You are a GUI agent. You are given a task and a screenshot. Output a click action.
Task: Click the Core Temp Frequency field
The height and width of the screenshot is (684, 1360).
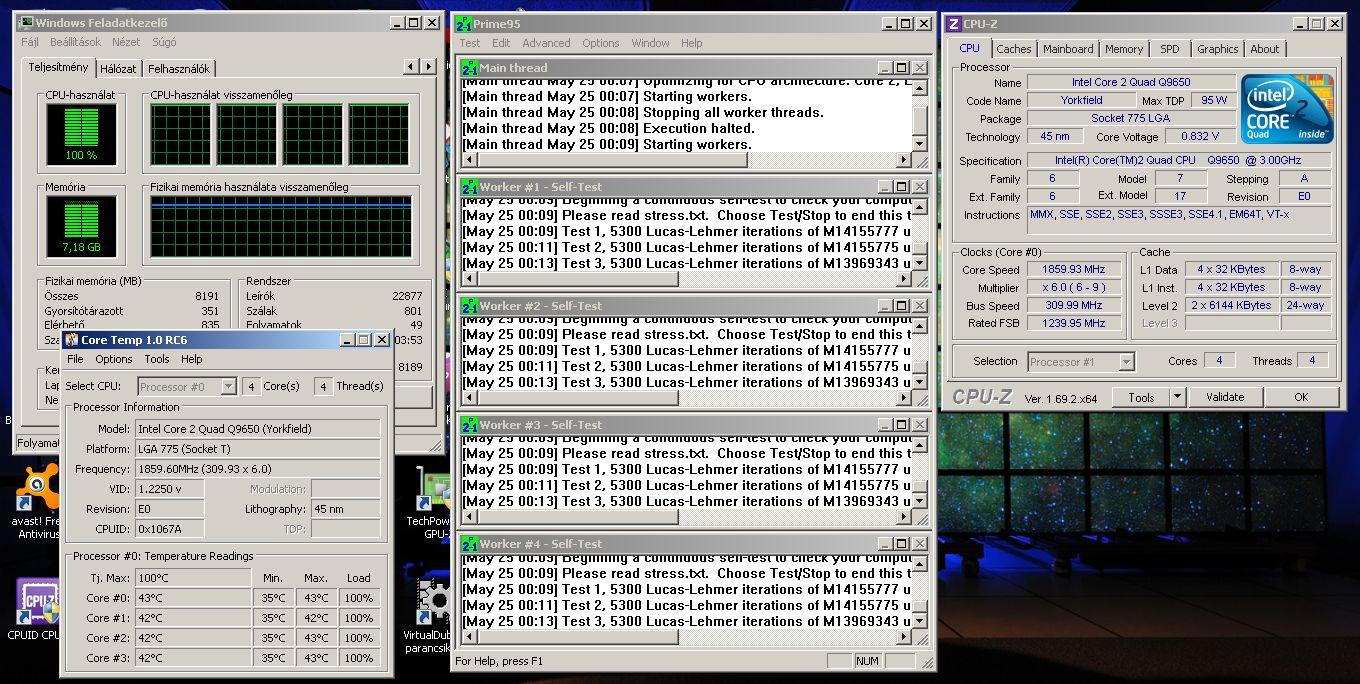point(257,469)
